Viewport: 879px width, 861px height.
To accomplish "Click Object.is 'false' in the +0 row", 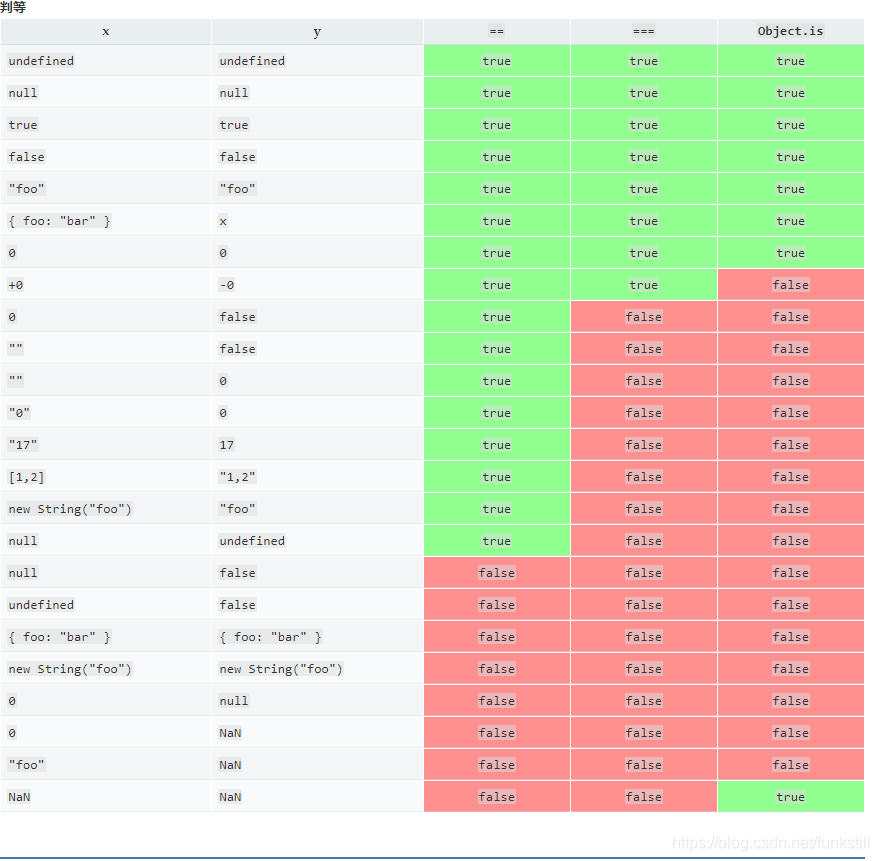I will coord(790,285).
